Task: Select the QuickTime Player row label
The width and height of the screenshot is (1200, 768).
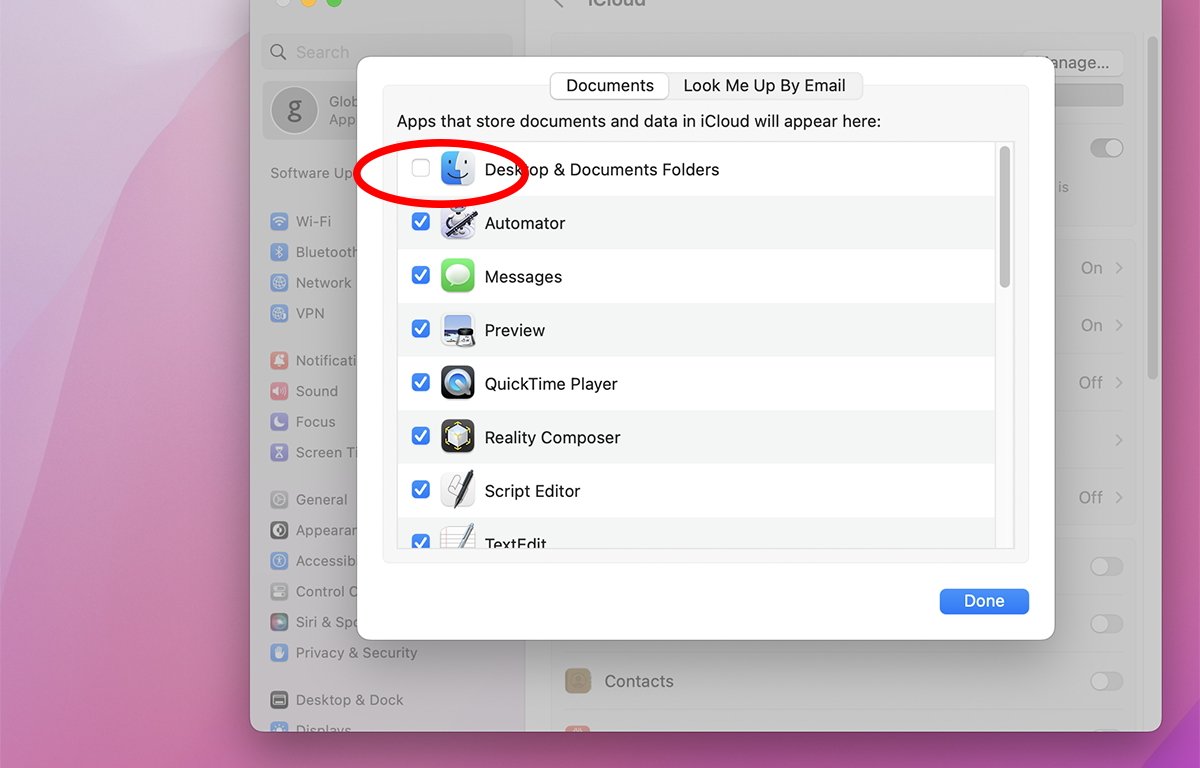Action: [551, 384]
